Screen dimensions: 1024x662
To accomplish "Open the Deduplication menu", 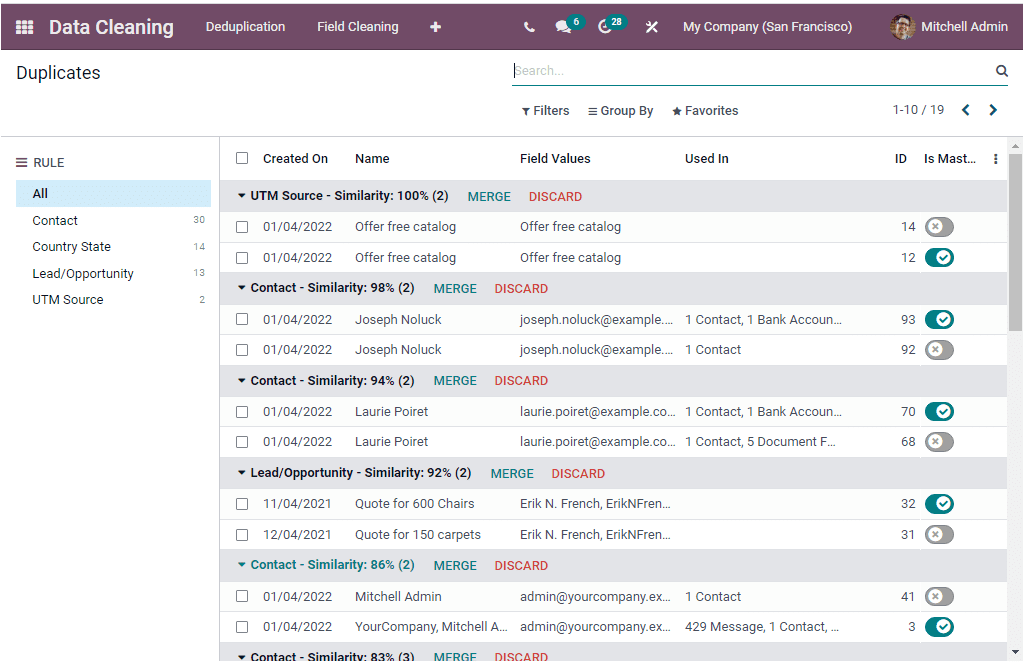I will (245, 27).
